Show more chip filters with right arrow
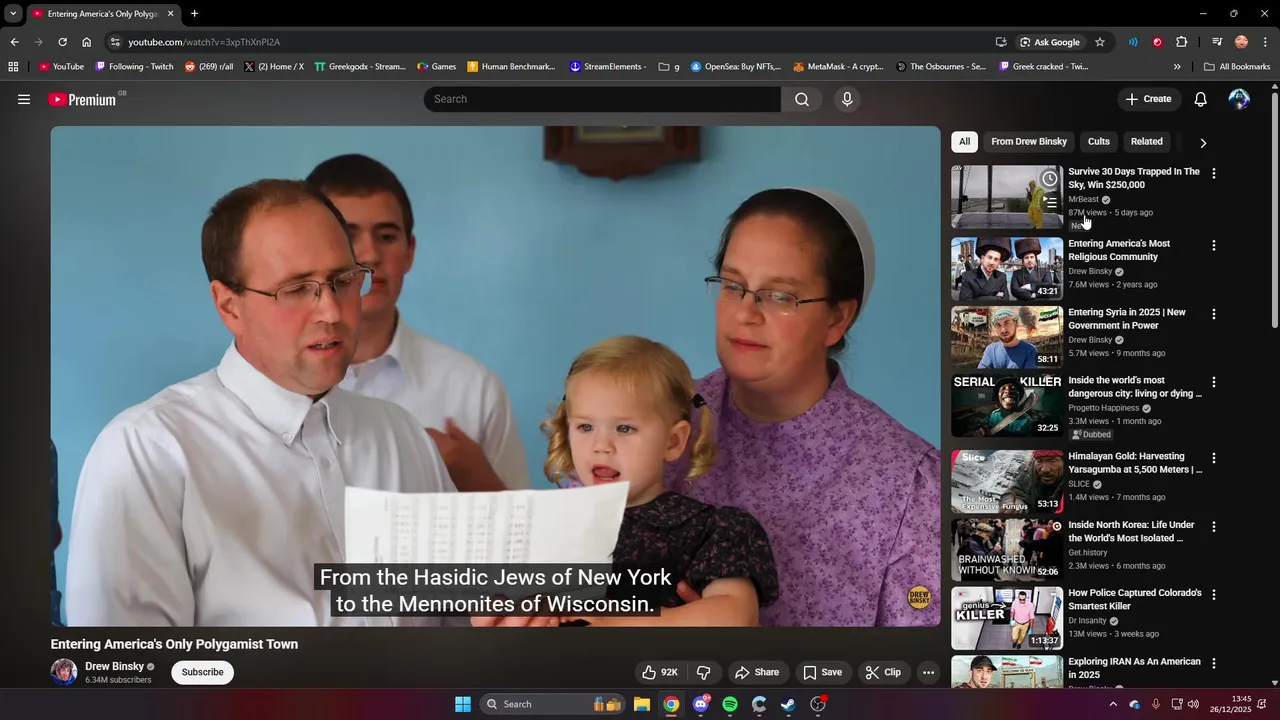The height and width of the screenshot is (720, 1280). pos(1203,143)
